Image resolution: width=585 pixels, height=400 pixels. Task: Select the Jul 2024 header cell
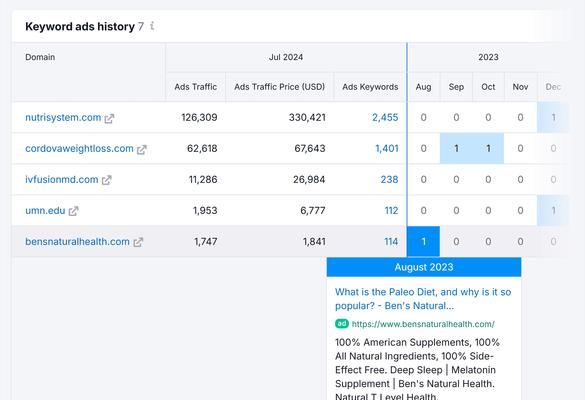(x=286, y=57)
